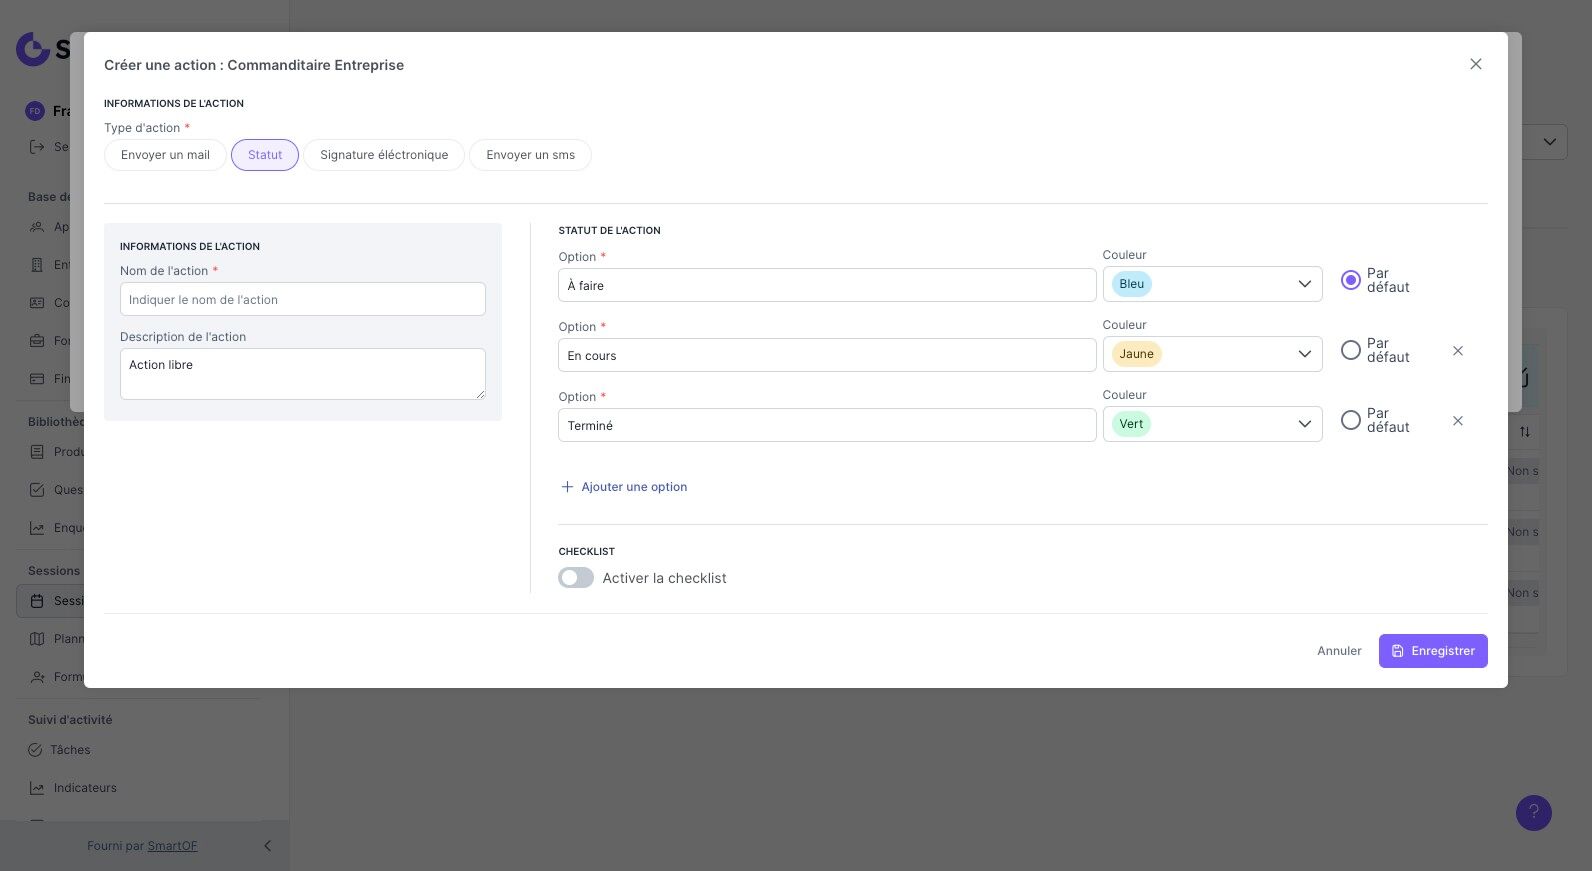This screenshot has width=1592, height=871.
Task: Click the Nom de l'action field
Action: point(302,299)
